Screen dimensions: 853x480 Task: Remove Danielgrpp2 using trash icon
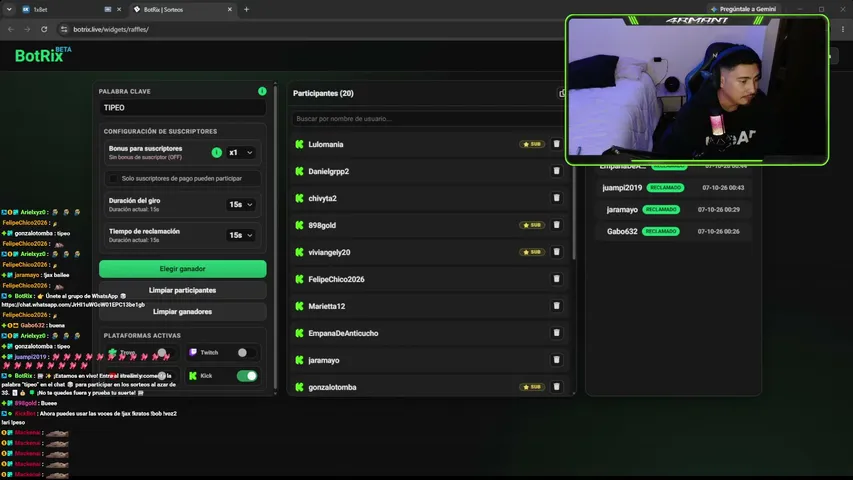tap(556, 171)
